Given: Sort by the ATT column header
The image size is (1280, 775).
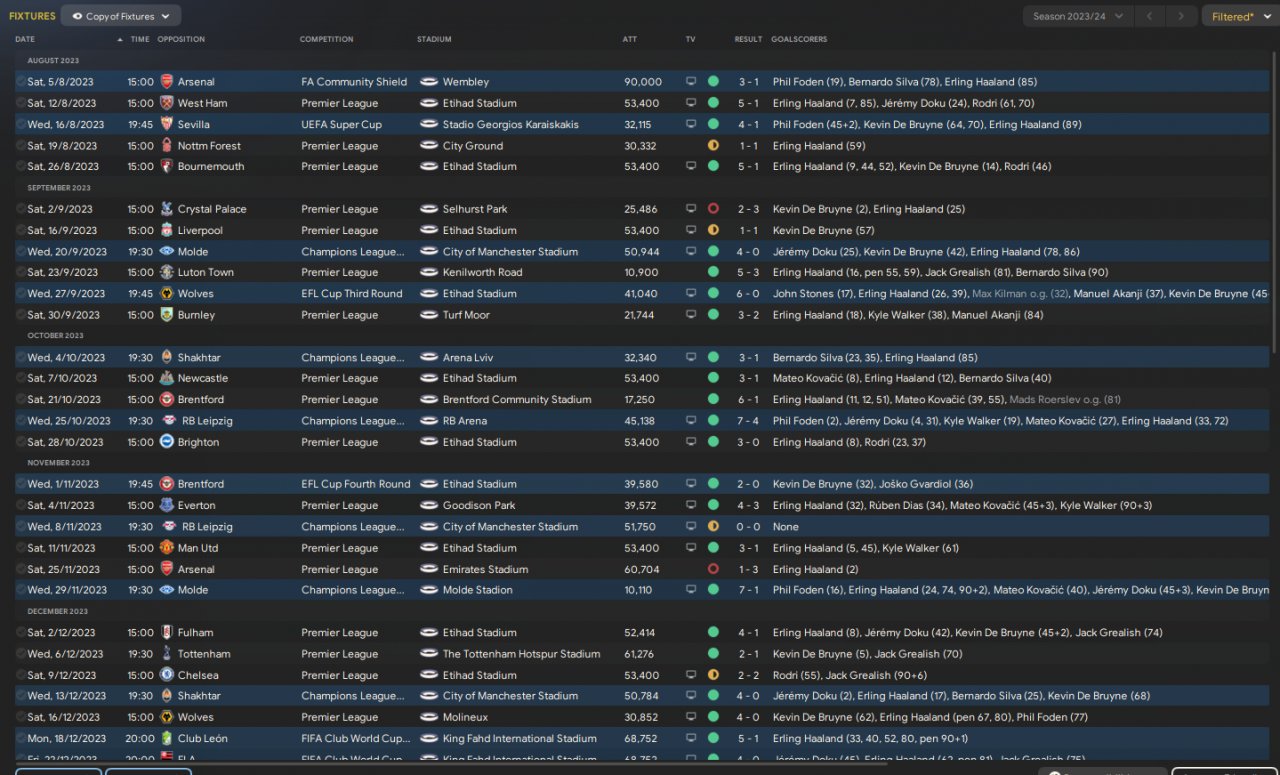Looking at the screenshot, I should tap(630, 39).
